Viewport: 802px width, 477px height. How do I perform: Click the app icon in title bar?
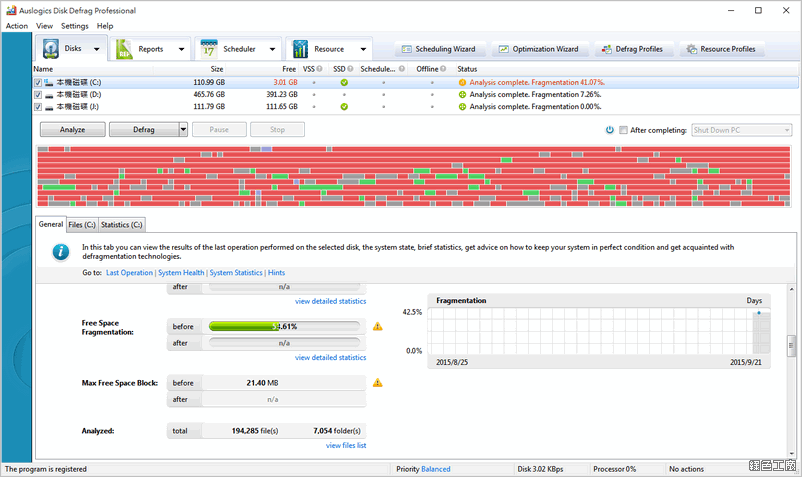pos(11,10)
